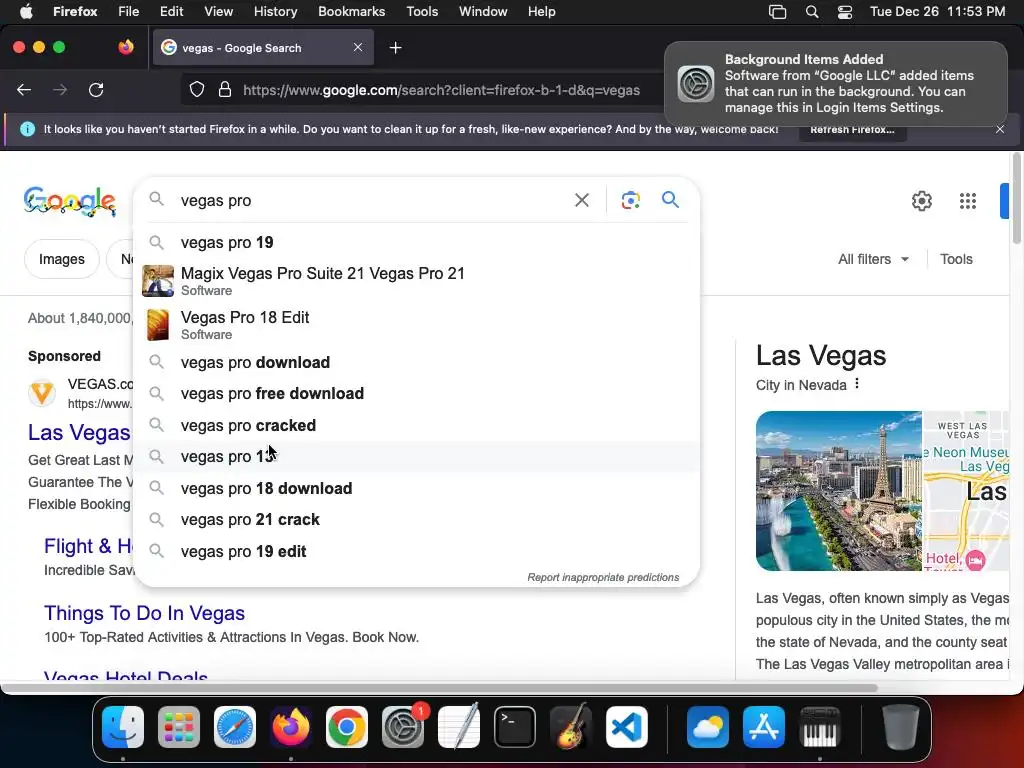1024x768 pixels.
Task: Click the Stage Manager menu bar icon
Action: pos(777,12)
